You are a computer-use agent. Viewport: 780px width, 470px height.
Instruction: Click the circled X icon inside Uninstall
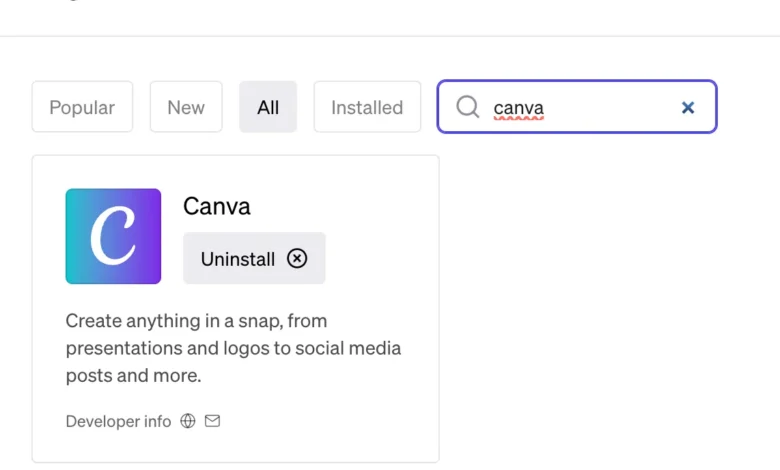pyautogui.click(x=297, y=258)
